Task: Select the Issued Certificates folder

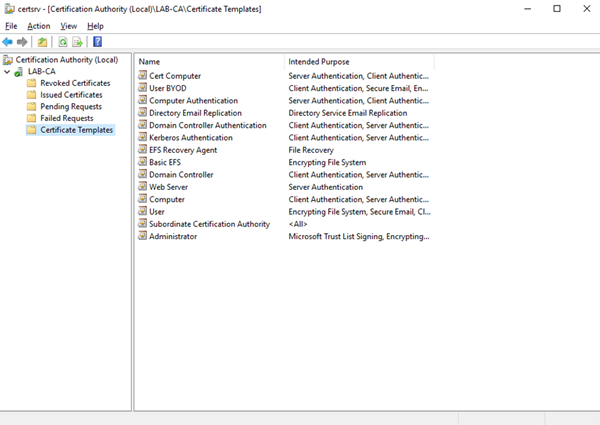Action: click(x=71, y=95)
